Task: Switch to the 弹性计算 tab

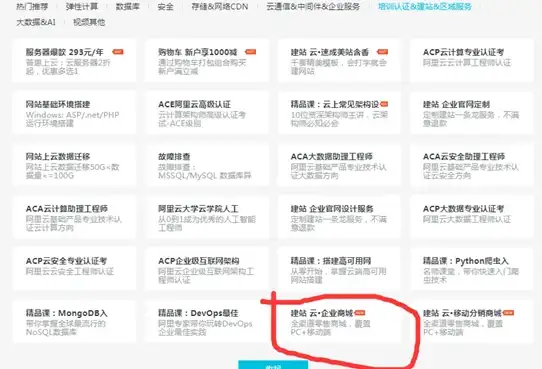Action: point(82,6)
